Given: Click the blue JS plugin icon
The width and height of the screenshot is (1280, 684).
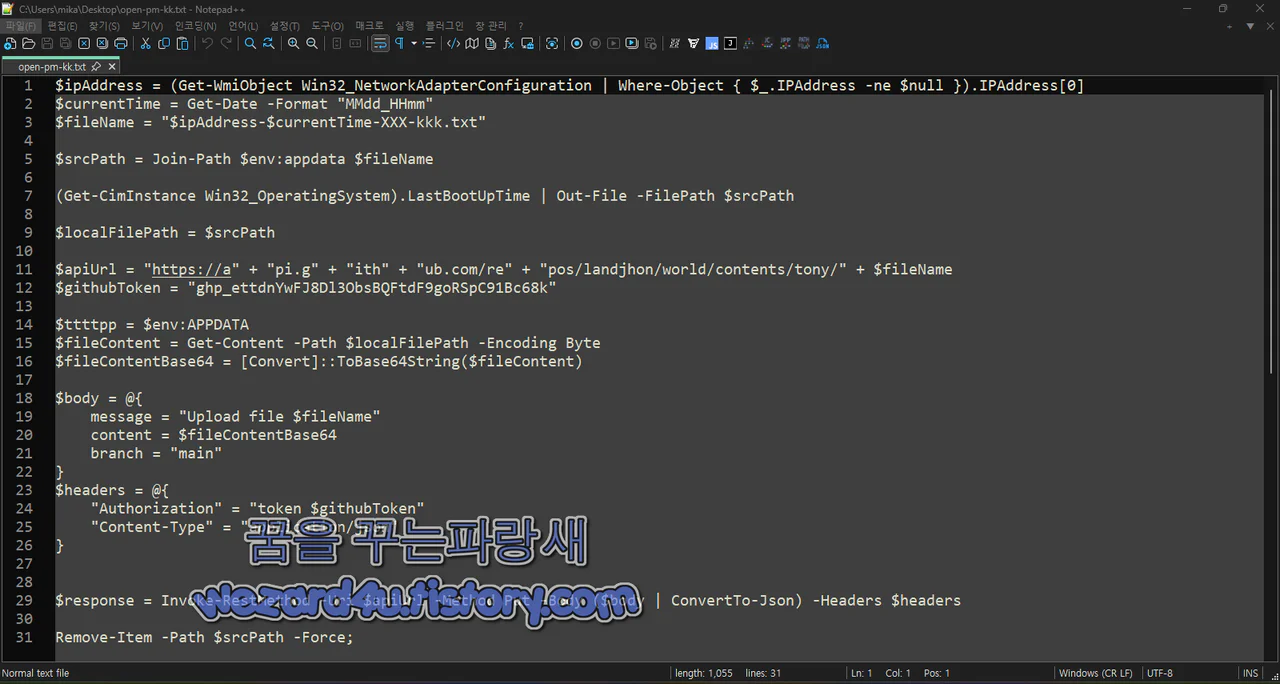Looking at the screenshot, I should (712, 44).
